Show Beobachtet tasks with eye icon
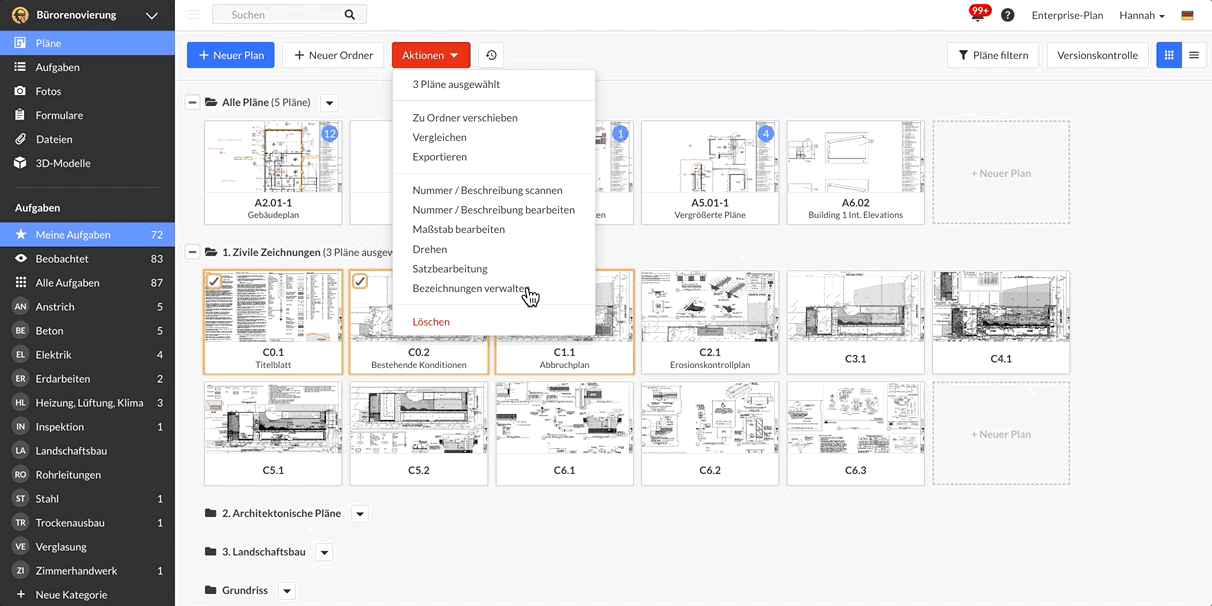Screen dimensions: 1212x606 tap(87, 258)
